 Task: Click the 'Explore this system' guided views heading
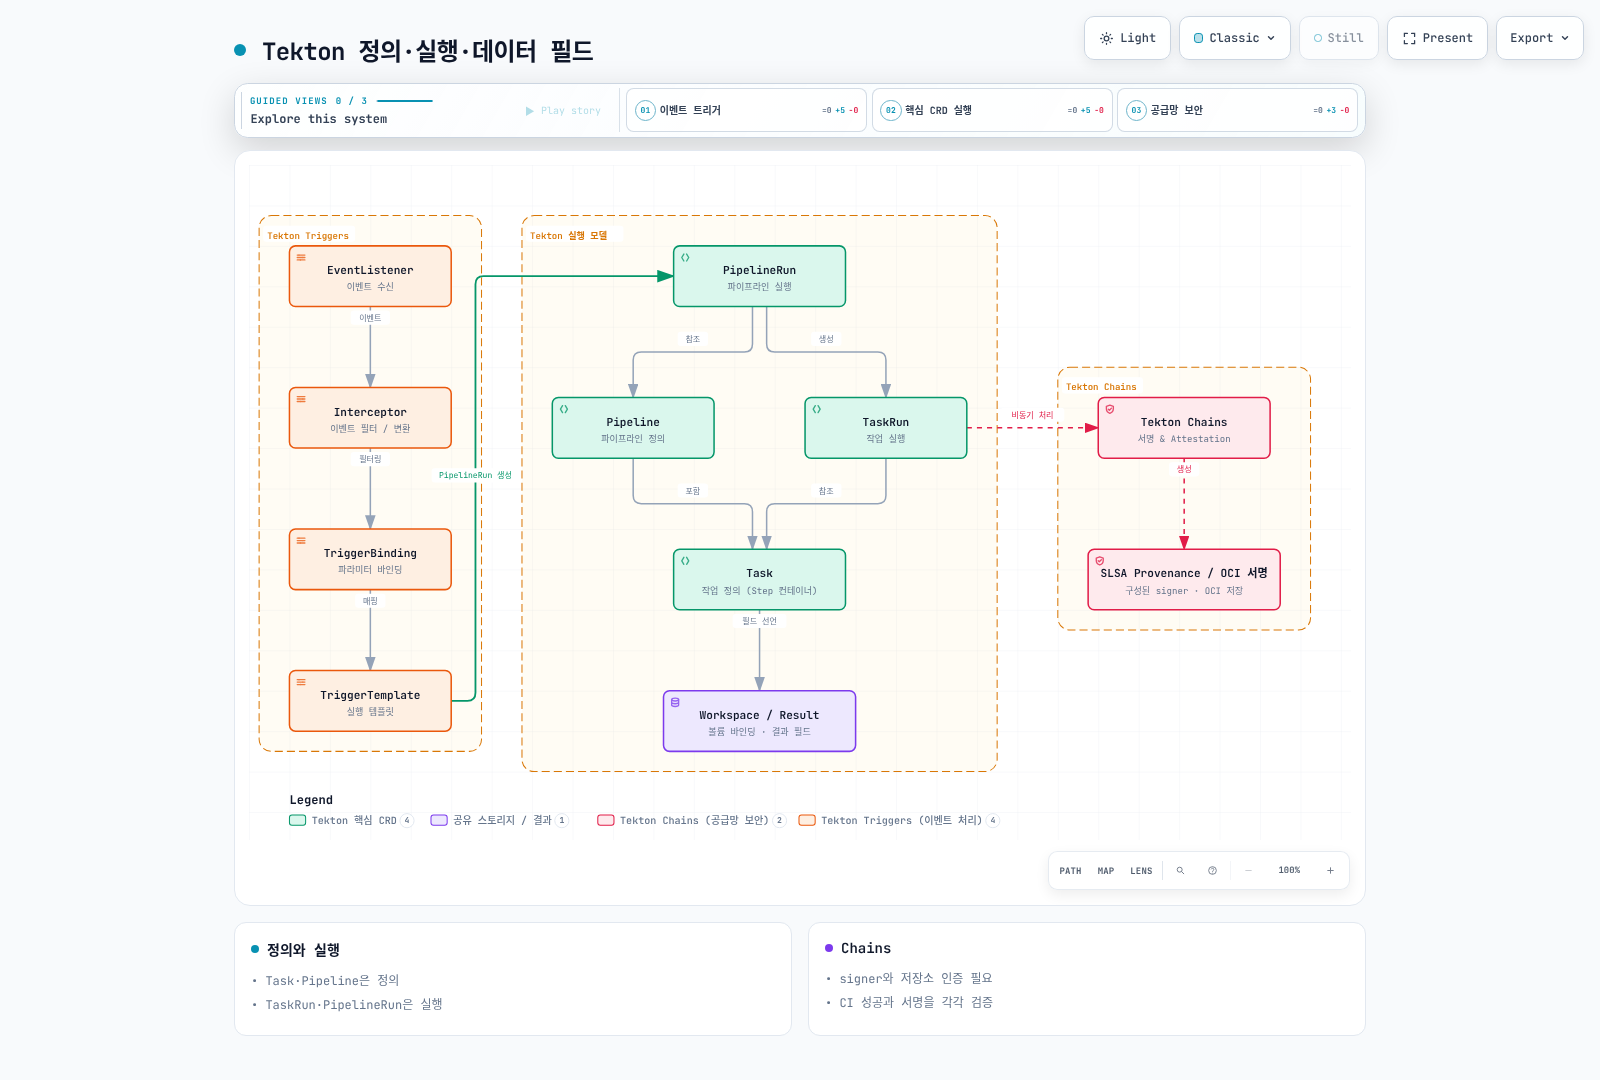click(x=319, y=119)
